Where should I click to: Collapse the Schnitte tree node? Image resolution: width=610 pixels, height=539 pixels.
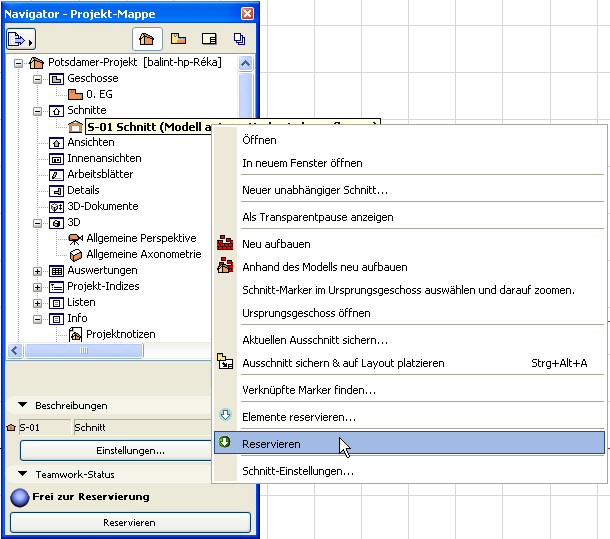[37, 111]
